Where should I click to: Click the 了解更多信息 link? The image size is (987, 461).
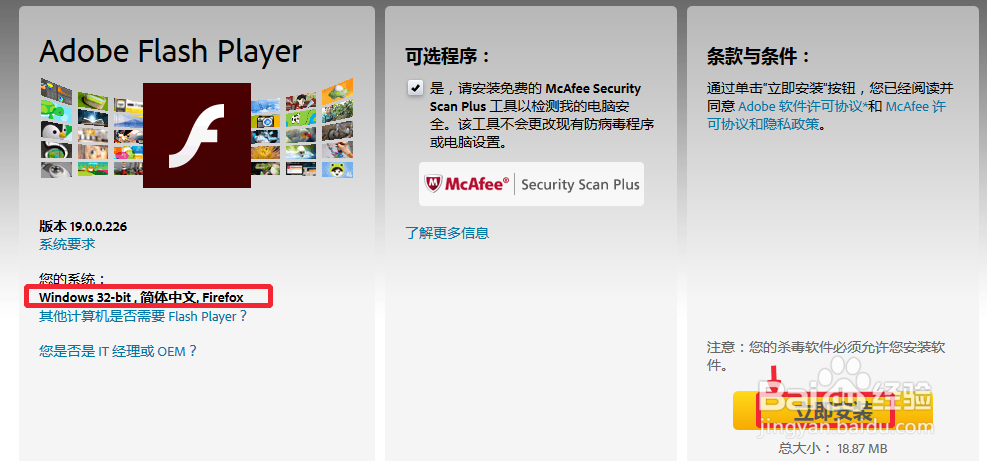click(x=447, y=233)
